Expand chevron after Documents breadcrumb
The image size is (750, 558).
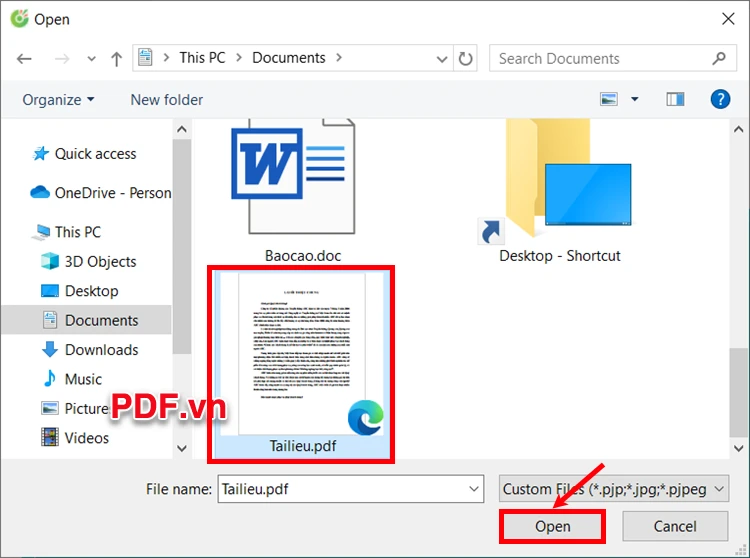339,58
